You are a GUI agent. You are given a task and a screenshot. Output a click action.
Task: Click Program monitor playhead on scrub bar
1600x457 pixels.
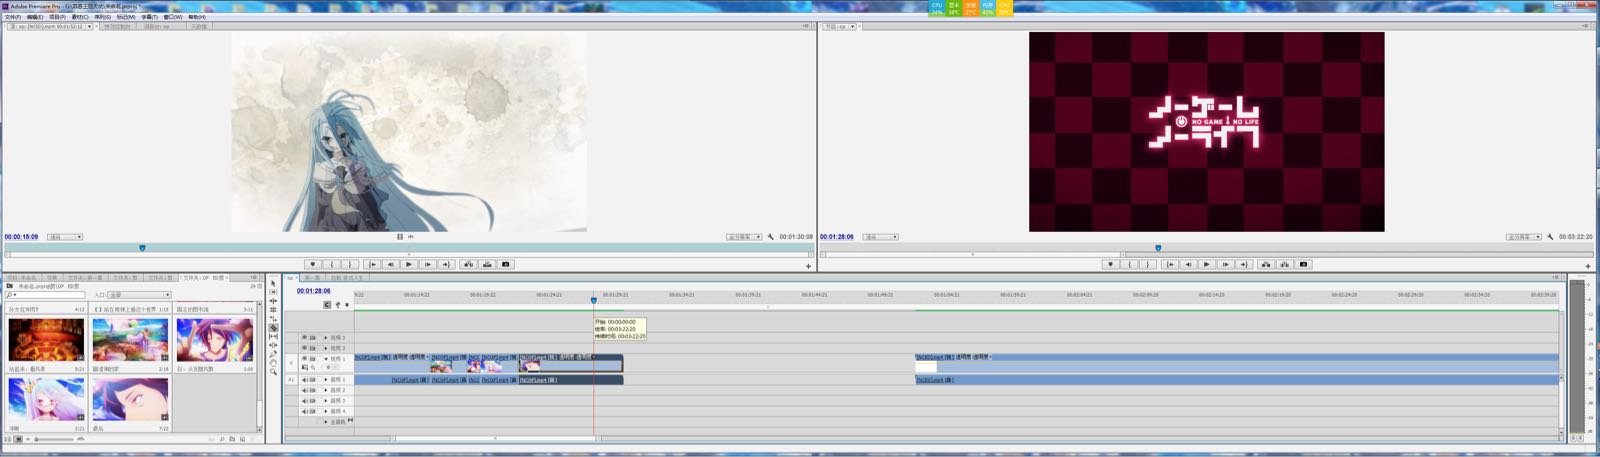[x=1158, y=247]
